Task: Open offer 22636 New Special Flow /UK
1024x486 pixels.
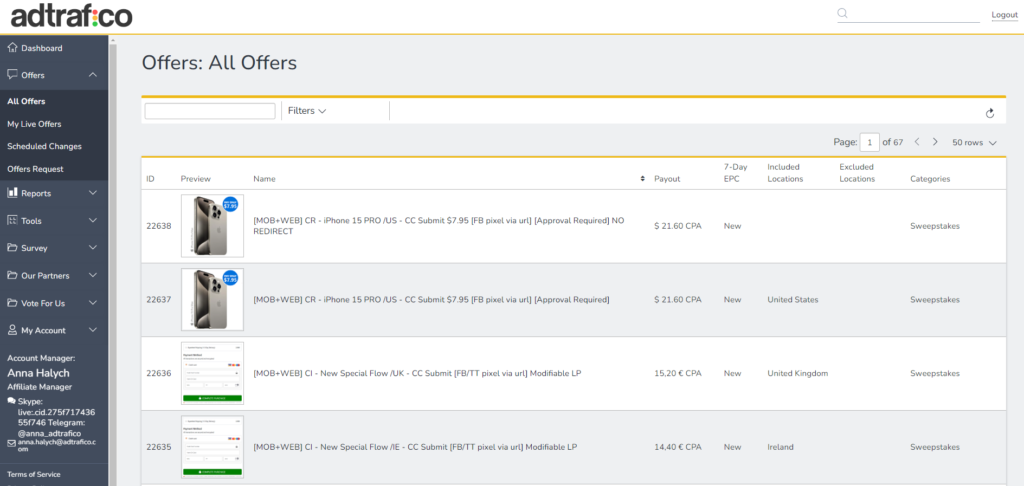Action: 417,374
